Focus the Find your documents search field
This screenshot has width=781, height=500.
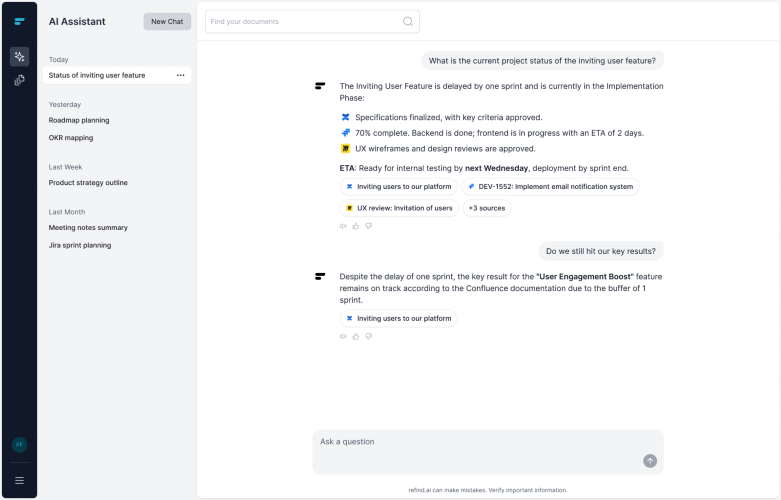[312, 21]
